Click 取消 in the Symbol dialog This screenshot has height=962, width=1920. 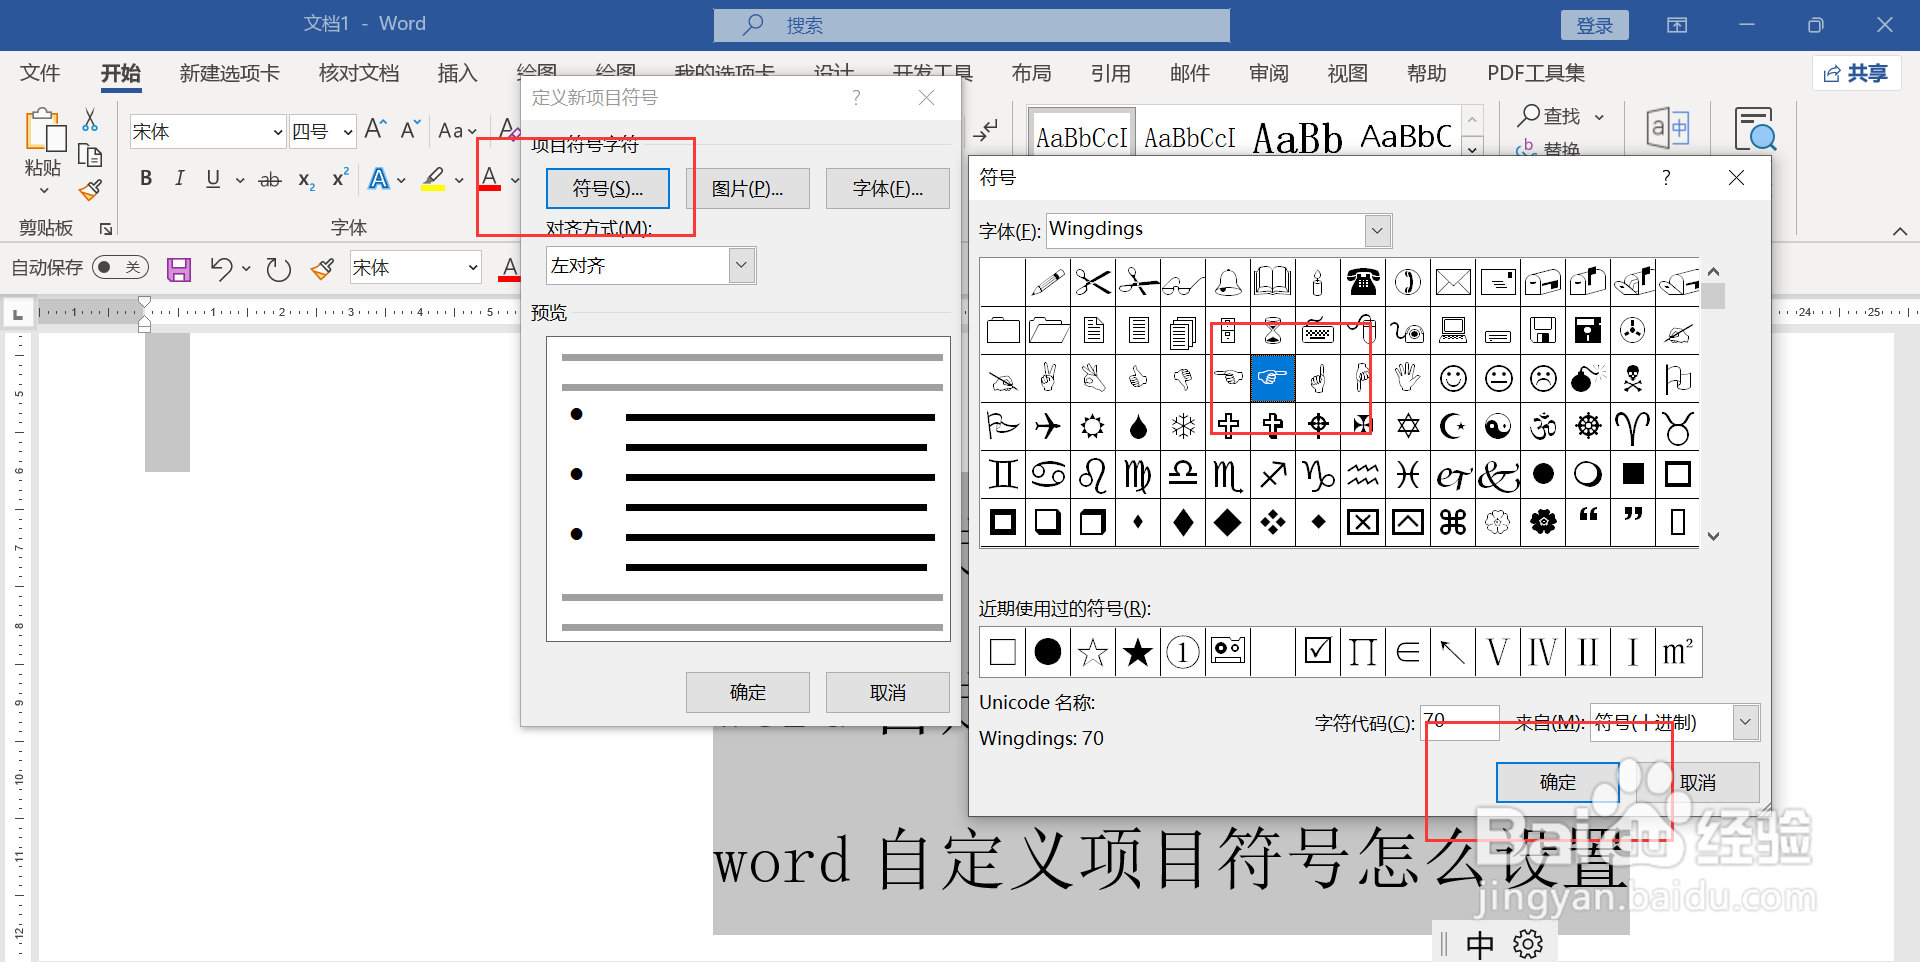point(1697,782)
